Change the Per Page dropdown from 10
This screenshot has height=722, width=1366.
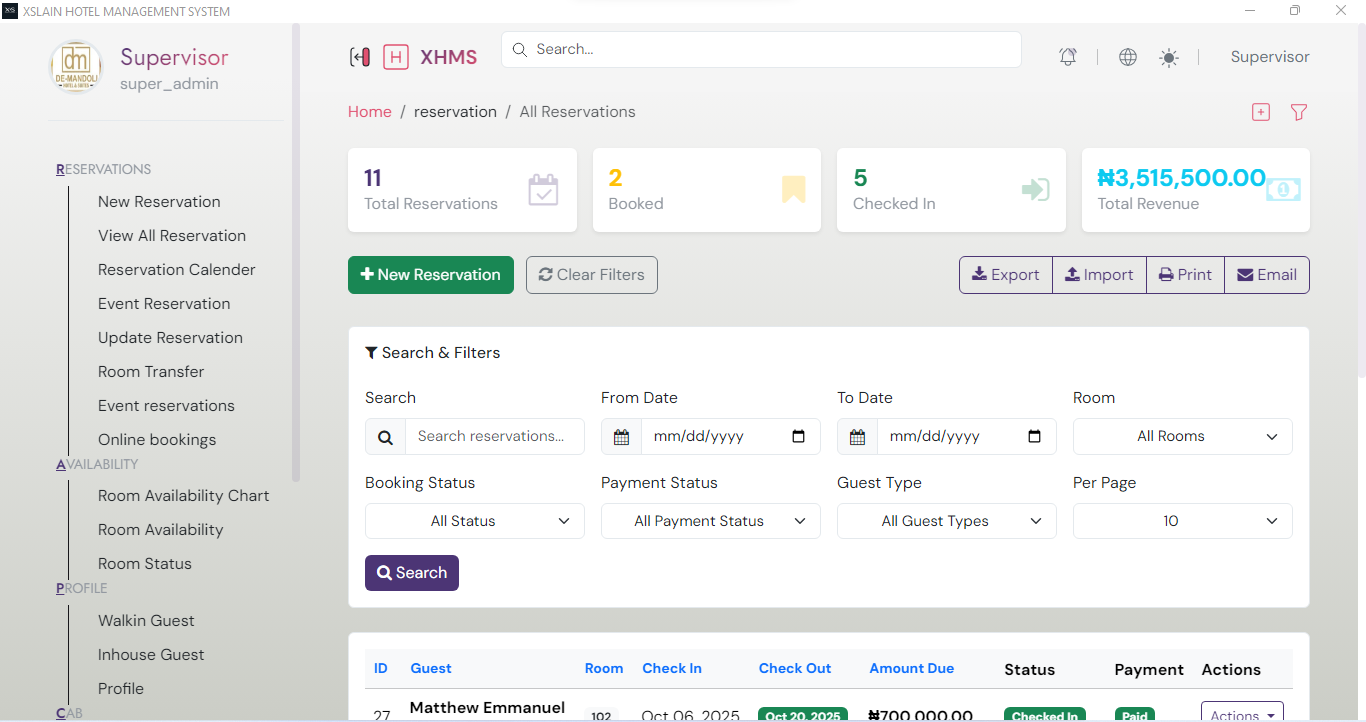[1182, 520]
